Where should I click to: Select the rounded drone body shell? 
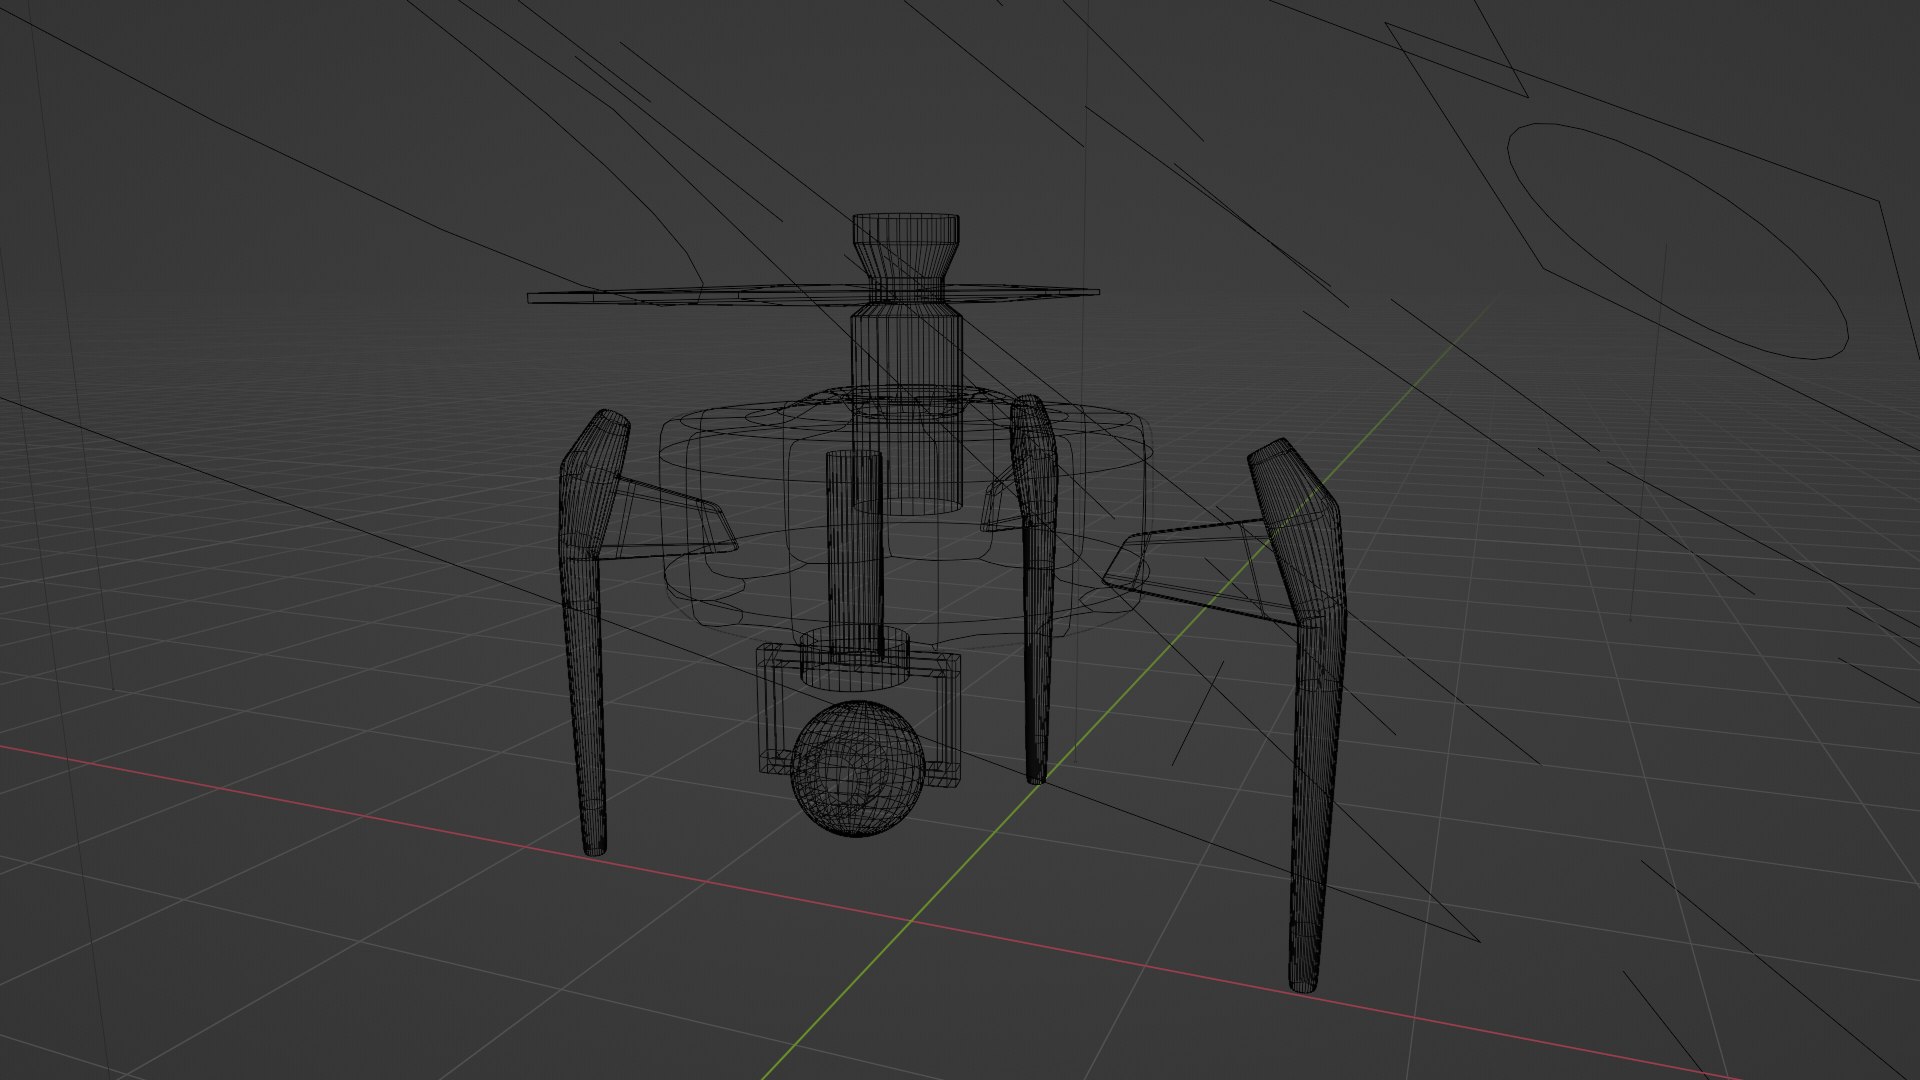click(905, 520)
